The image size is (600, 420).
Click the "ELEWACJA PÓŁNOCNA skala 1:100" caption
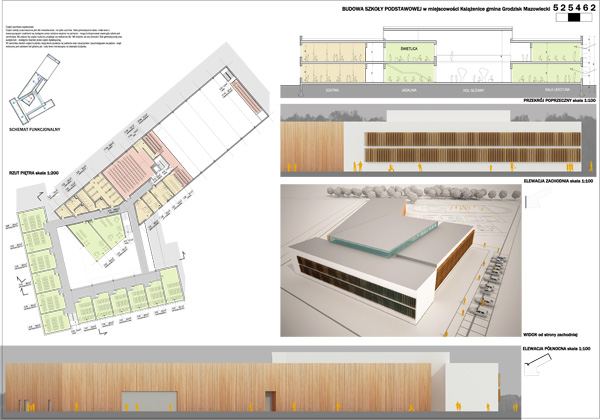(x=556, y=348)
